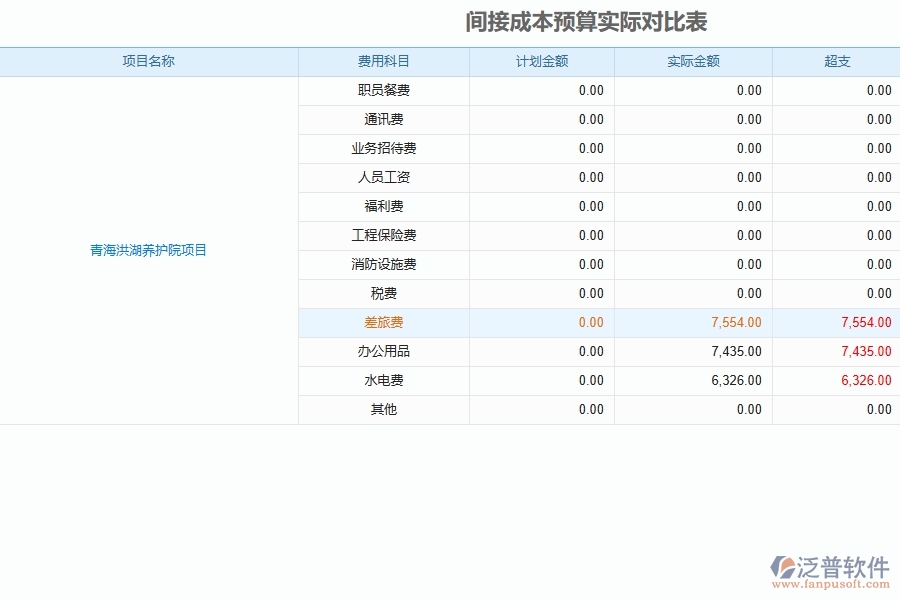Select the 其他 expense row

(x=383, y=409)
